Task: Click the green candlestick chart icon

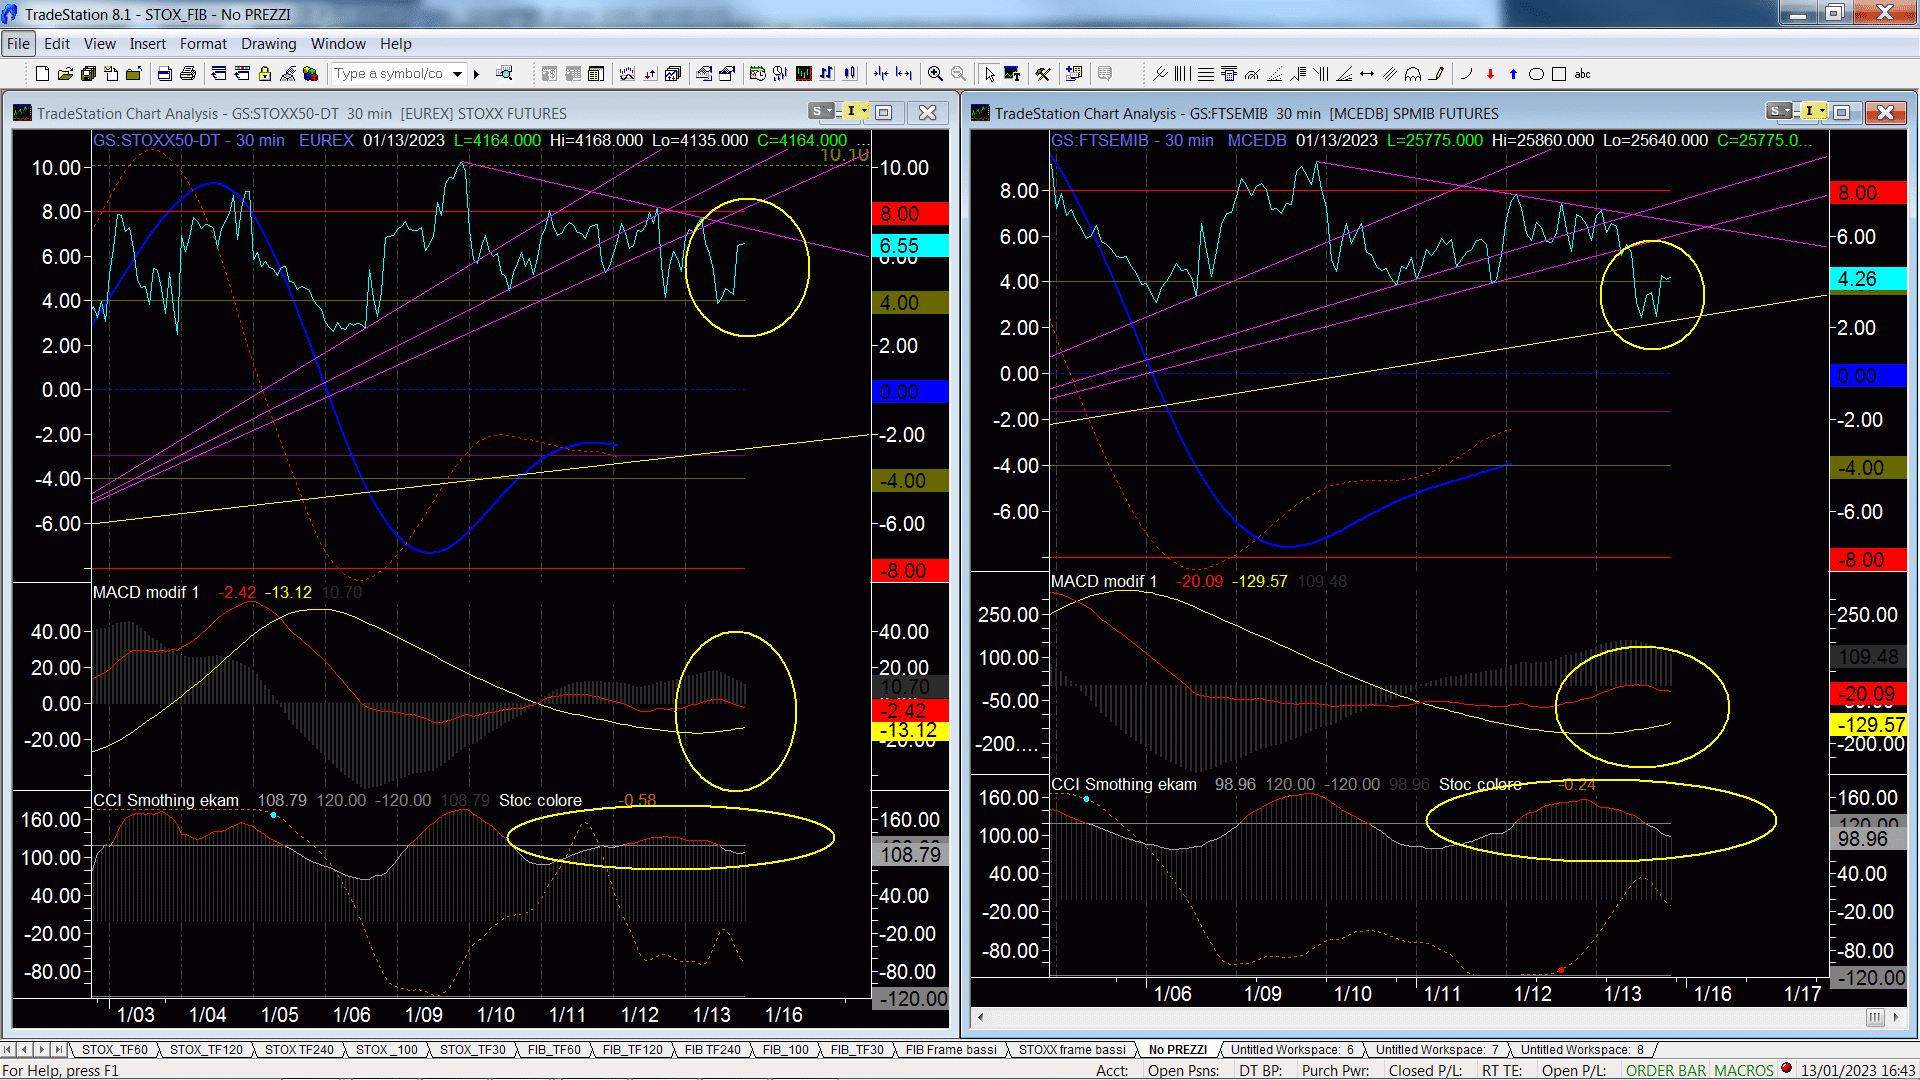Action: point(803,73)
